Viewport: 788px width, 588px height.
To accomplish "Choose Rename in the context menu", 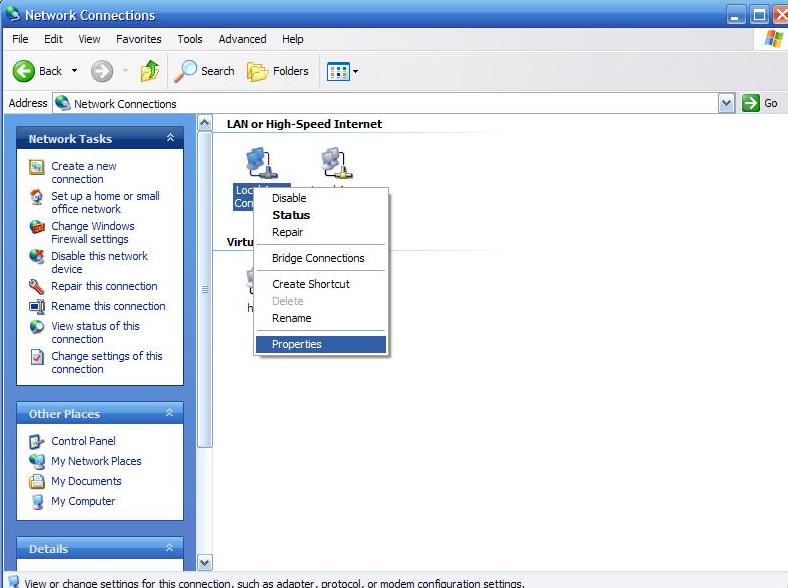I will pos(321,318).
